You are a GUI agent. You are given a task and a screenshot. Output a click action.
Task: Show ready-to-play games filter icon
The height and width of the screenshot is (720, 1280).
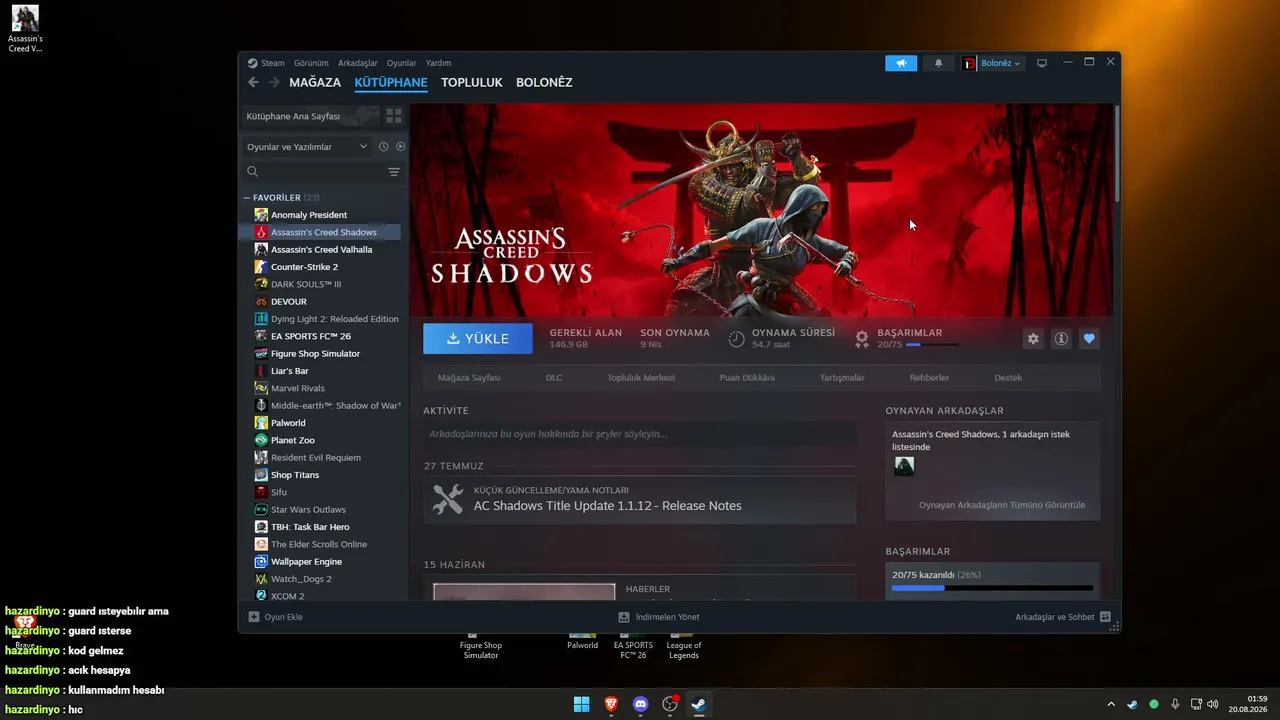click(x=400, y=147)
